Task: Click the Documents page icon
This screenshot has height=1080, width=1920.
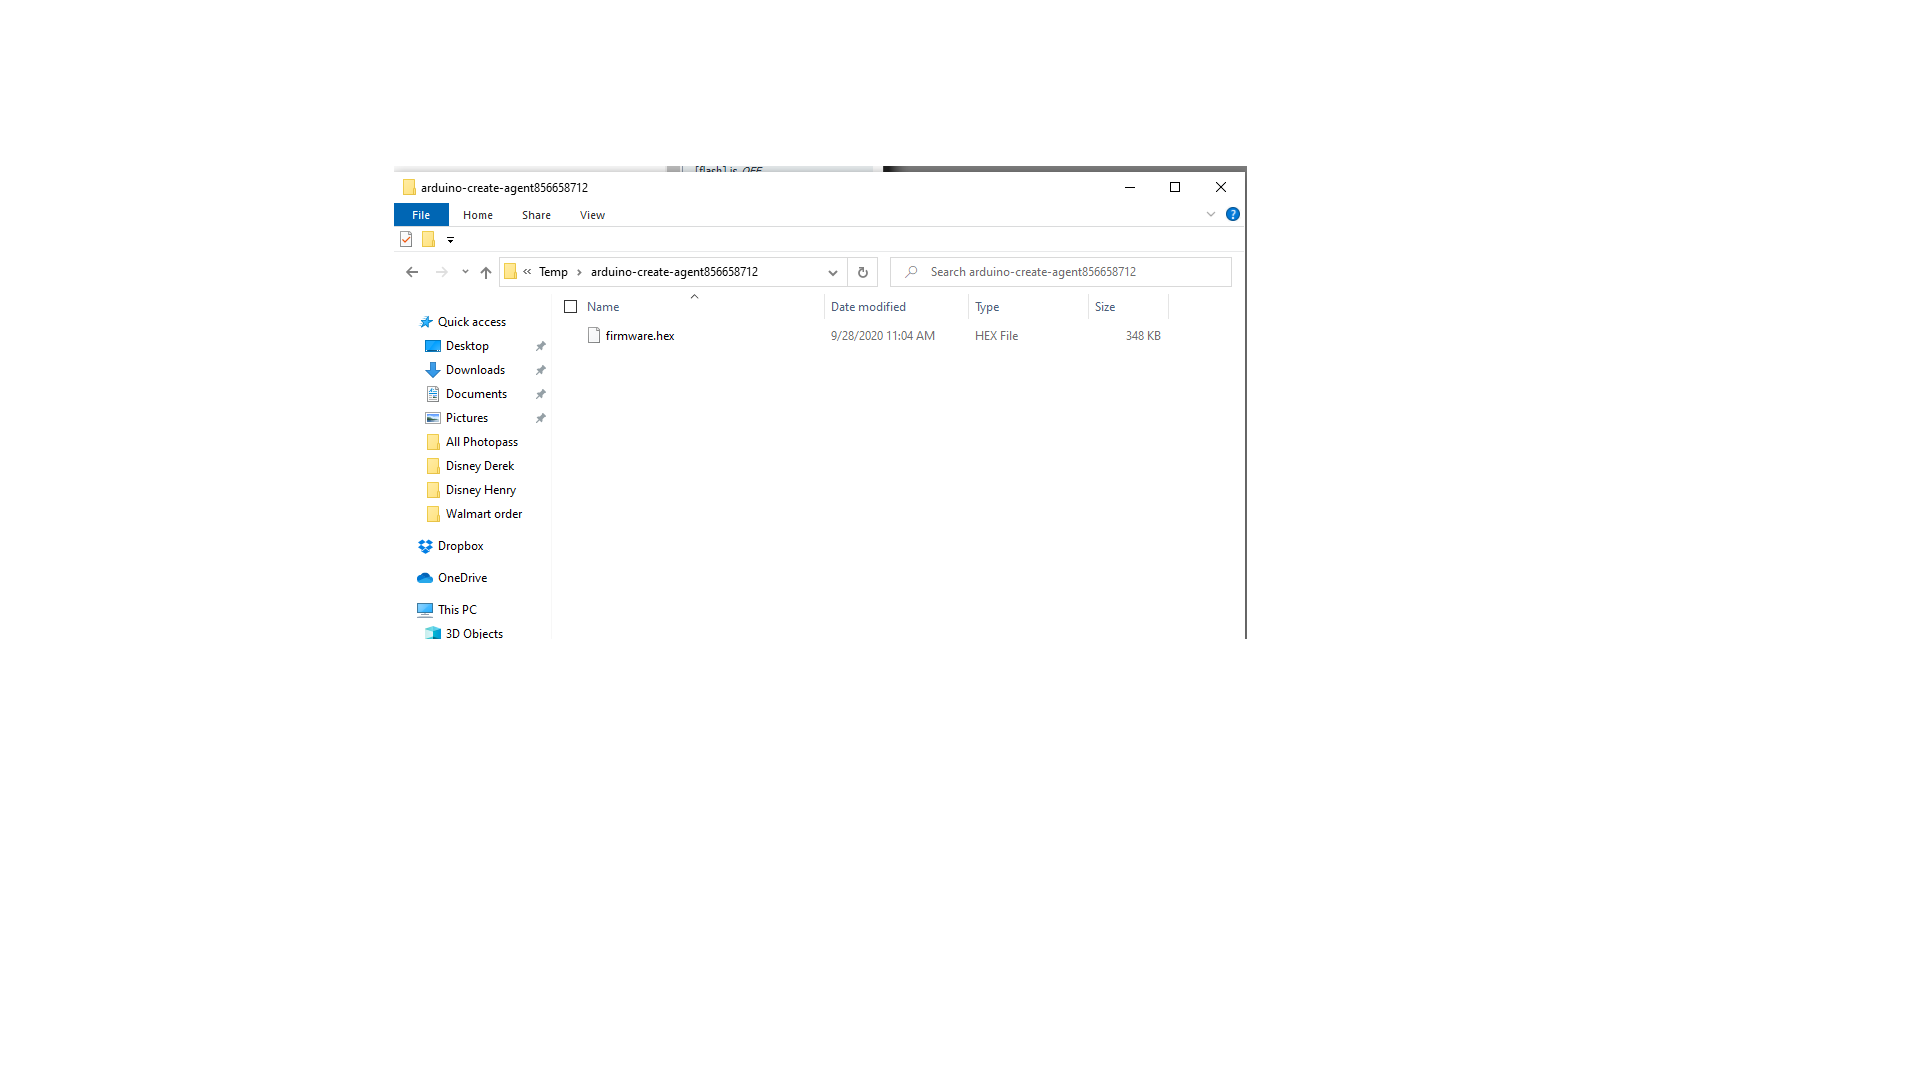Action: point(433,394)
